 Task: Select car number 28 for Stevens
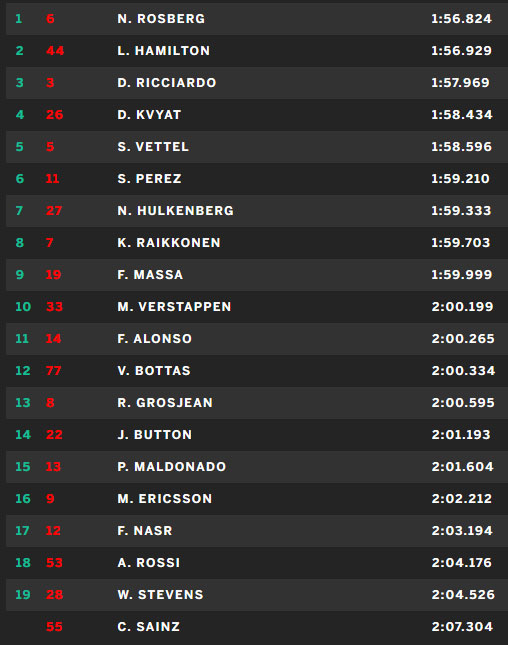coord(54,595)
